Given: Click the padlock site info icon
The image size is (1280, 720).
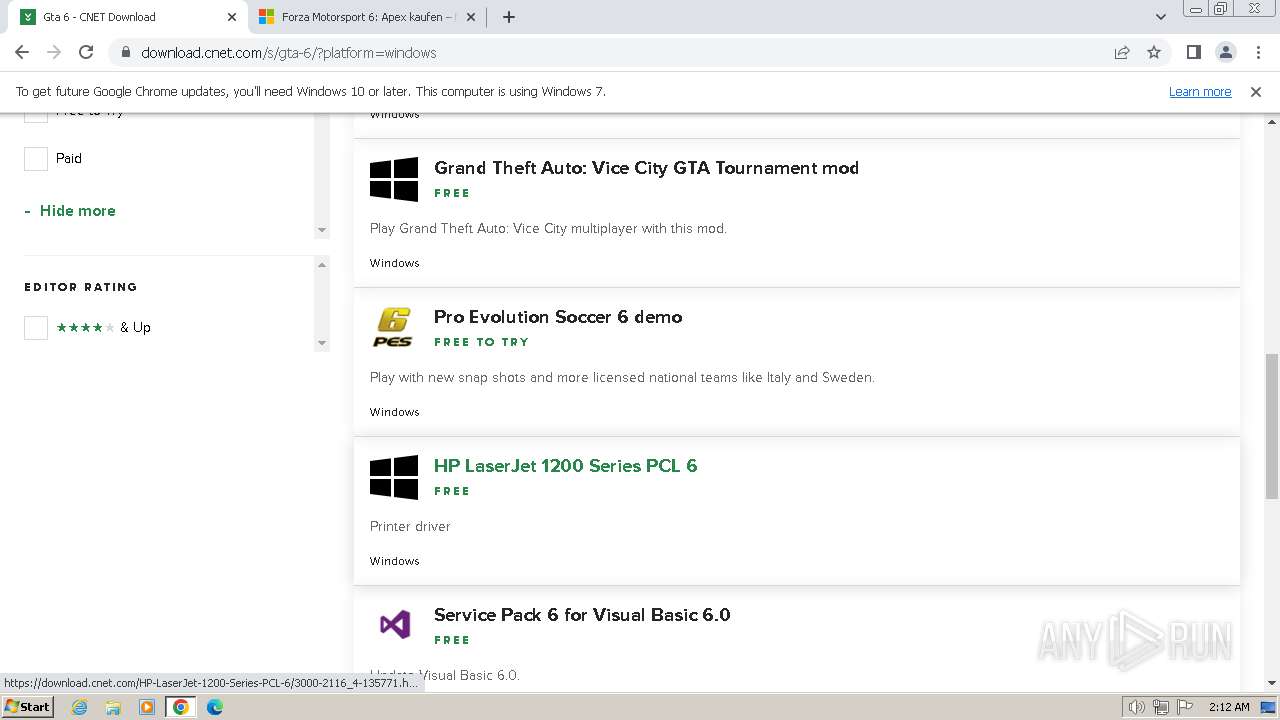Looking at the screenshot, I should coord(125,53).
